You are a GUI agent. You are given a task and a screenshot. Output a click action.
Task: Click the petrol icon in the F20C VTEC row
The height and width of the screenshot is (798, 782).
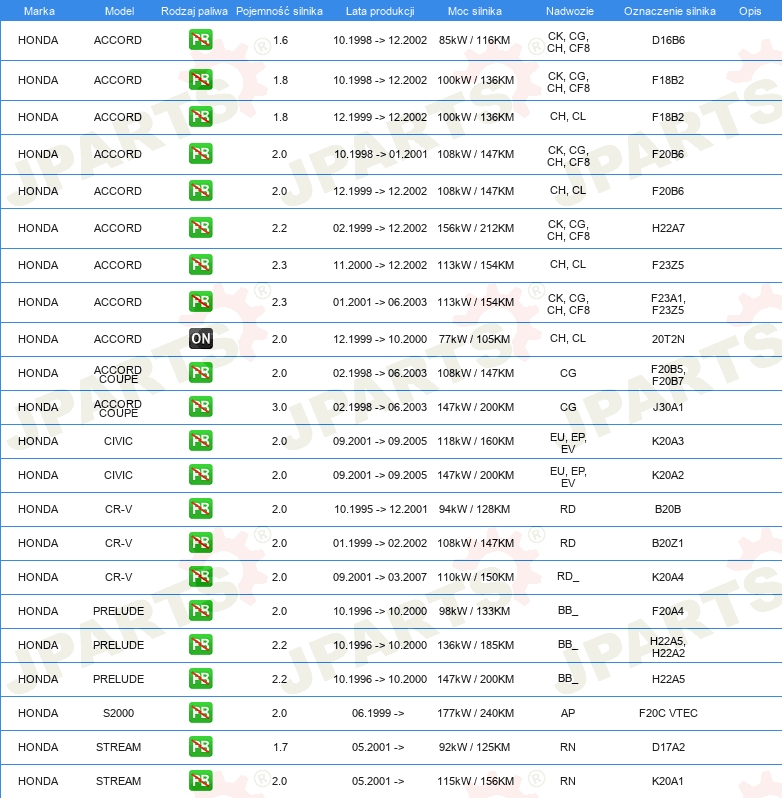click(x=200, y=712)
